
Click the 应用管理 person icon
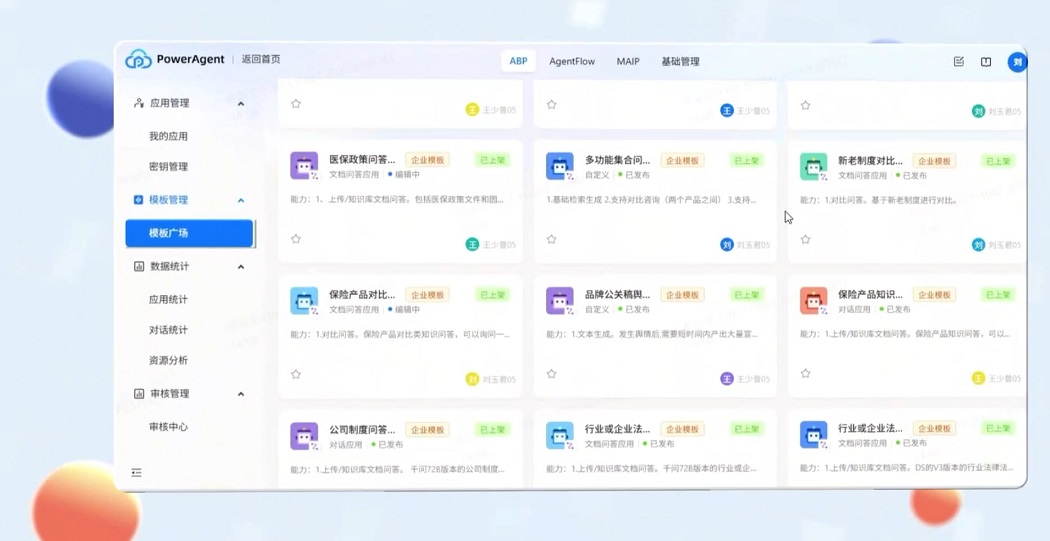(139, 103)
